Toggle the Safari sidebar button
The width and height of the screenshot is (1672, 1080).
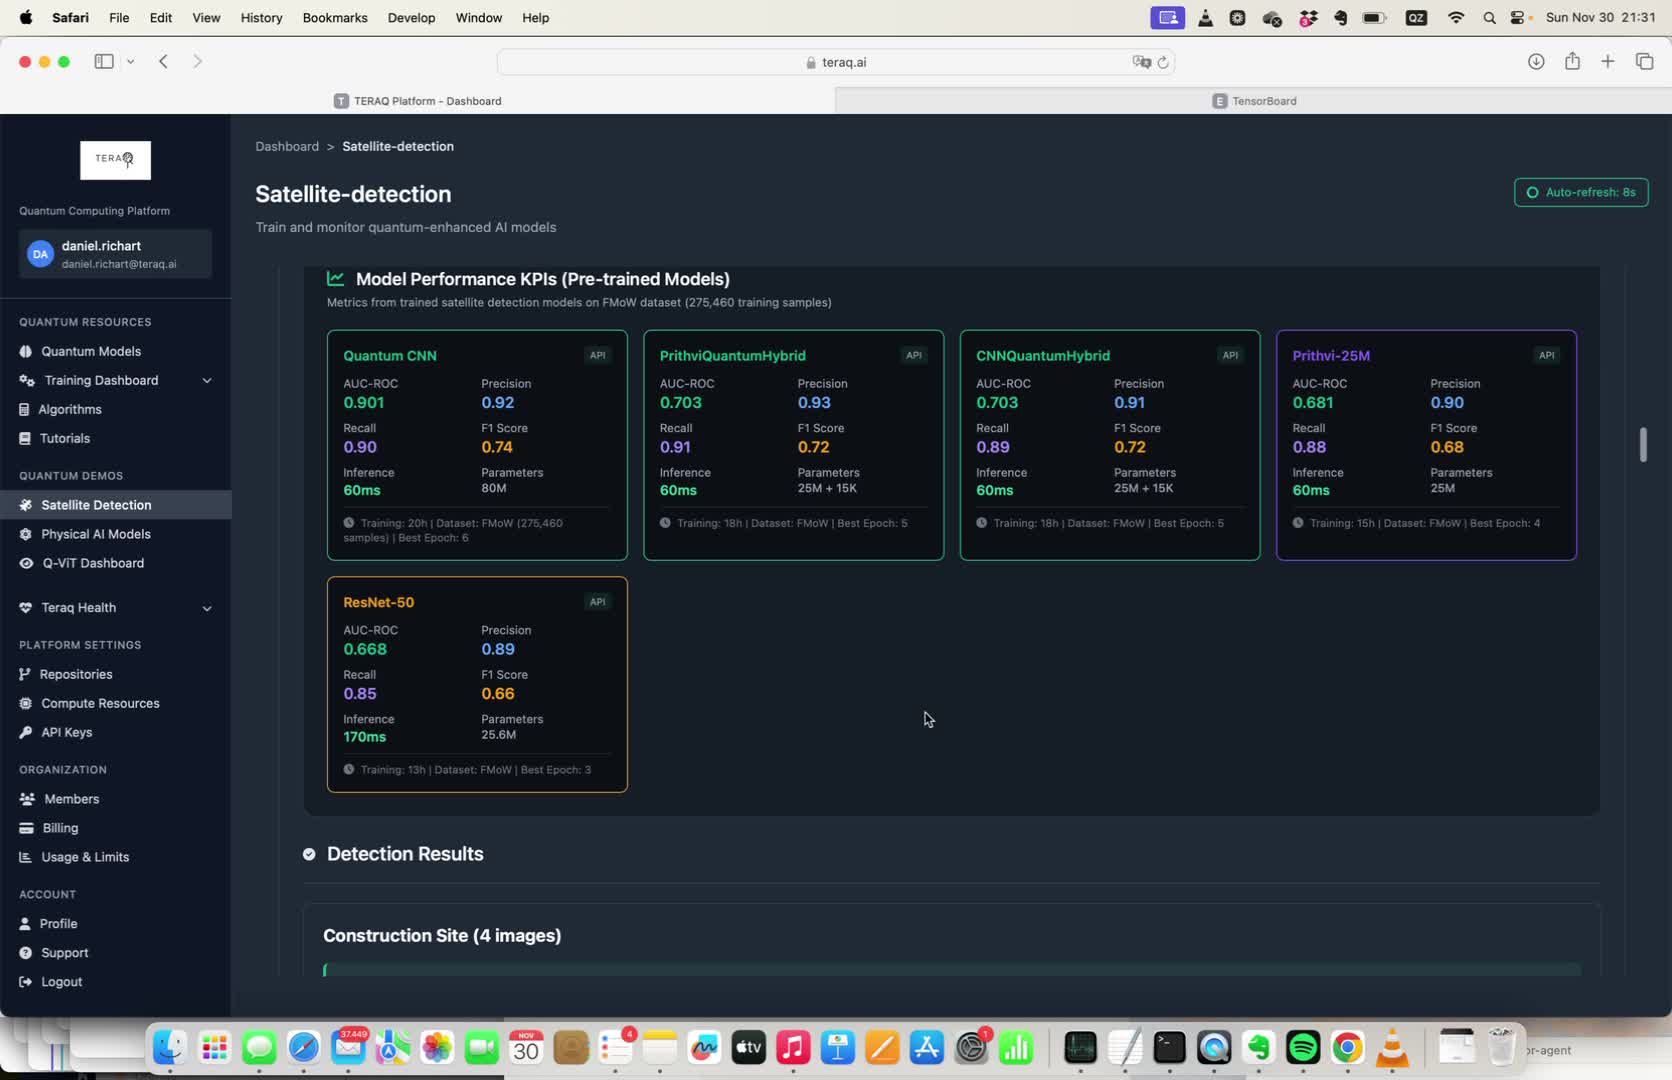[x=104, y=62]
